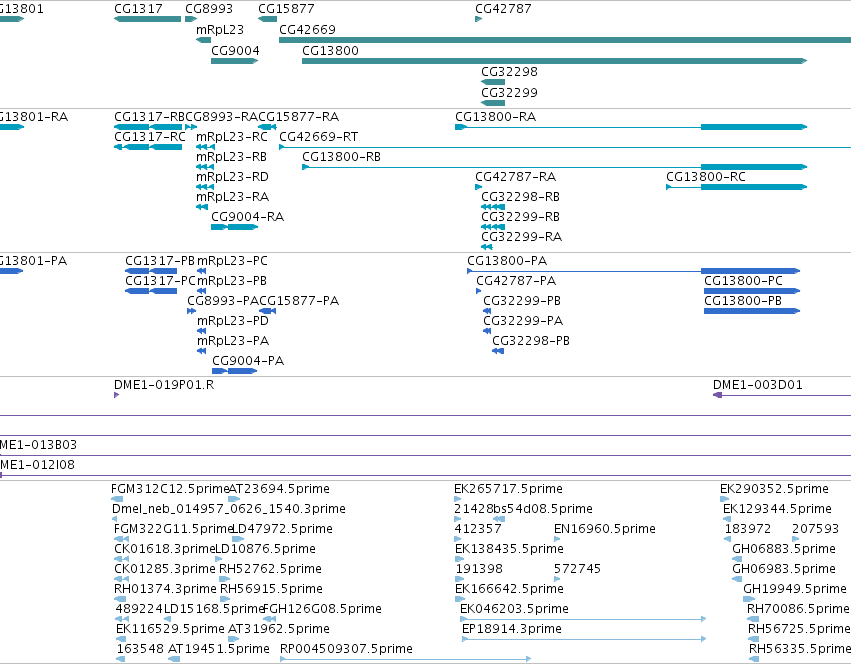Select the DME1-003D01 clone label

click(x=758, y=385)
